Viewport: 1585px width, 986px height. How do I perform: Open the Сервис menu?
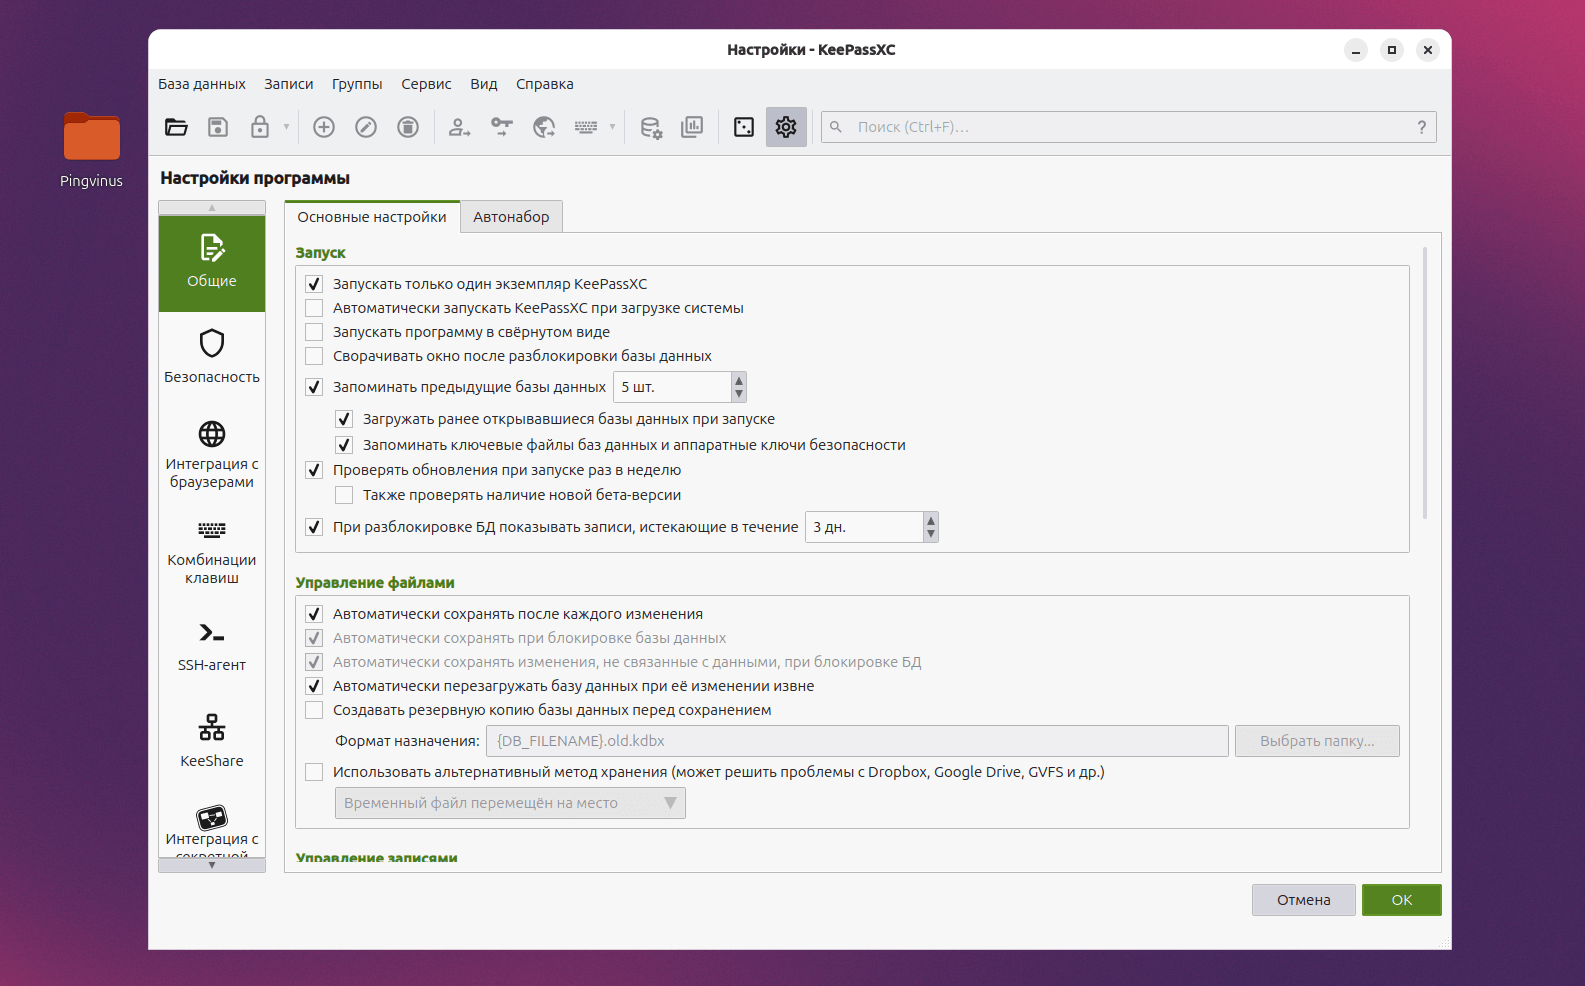[x=426, y=84]
